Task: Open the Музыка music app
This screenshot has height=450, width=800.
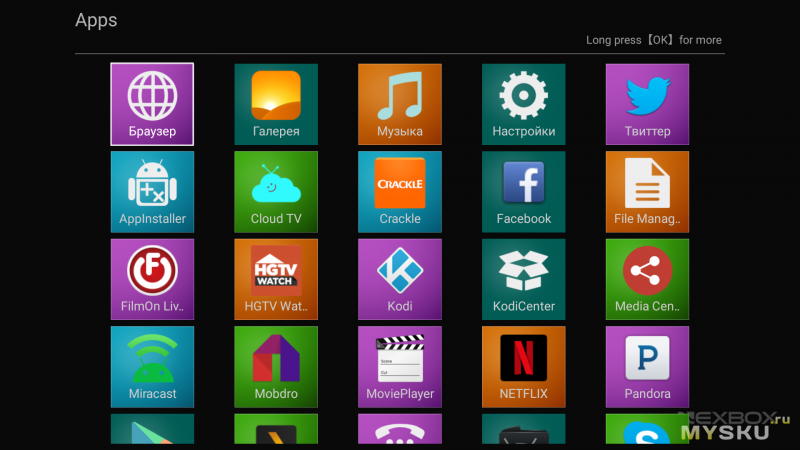Action: tap(400, 104)
